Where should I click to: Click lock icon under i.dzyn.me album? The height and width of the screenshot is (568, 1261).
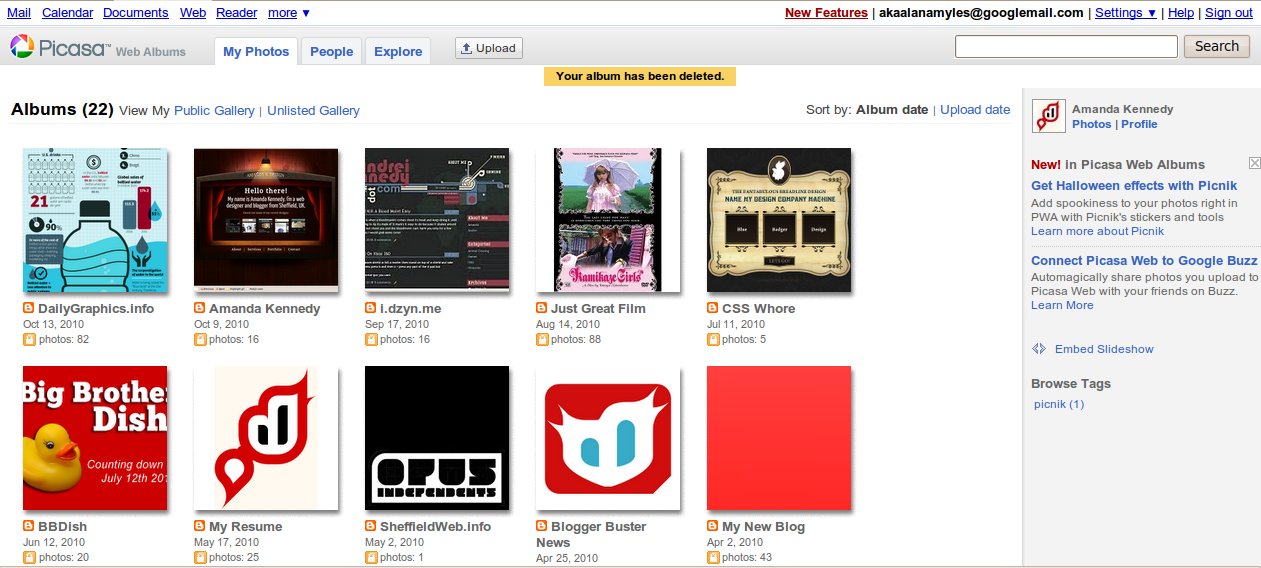[x=371, y=340]
